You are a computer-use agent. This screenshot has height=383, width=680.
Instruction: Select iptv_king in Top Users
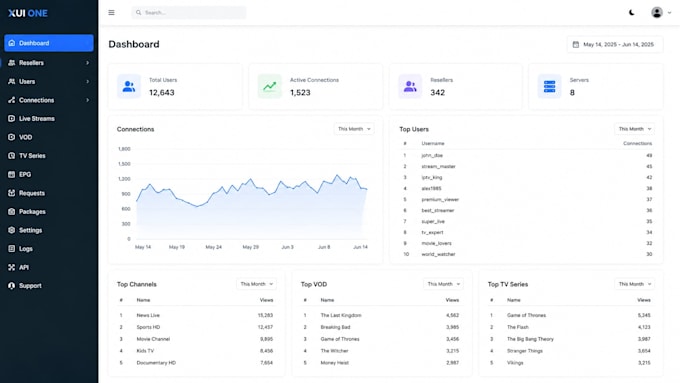(x=432, y=177)
